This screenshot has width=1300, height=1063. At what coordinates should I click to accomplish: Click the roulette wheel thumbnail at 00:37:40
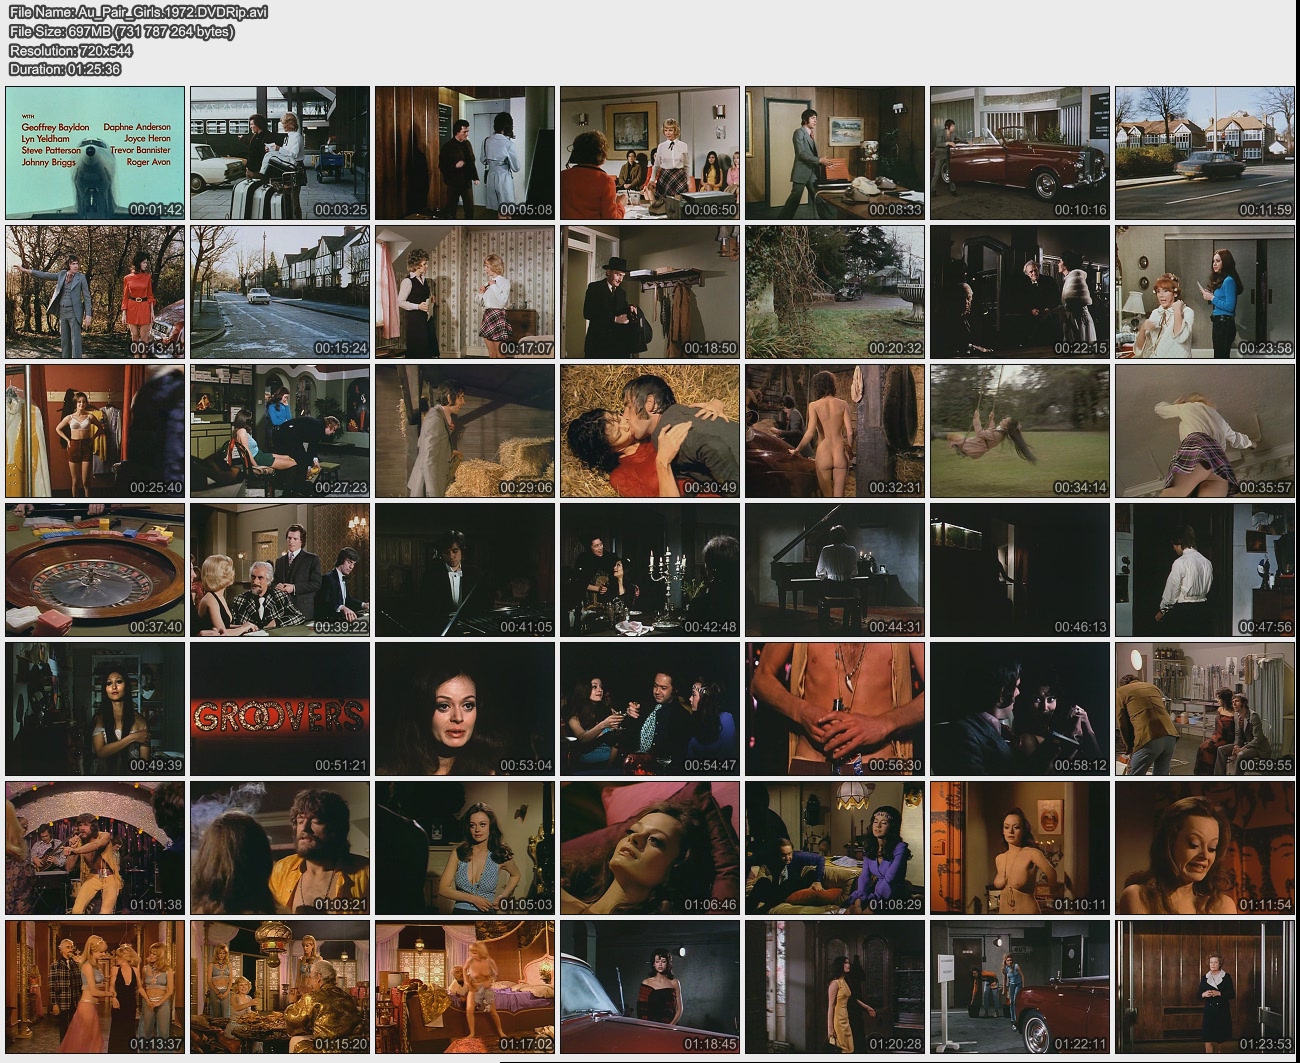(95, 570)
